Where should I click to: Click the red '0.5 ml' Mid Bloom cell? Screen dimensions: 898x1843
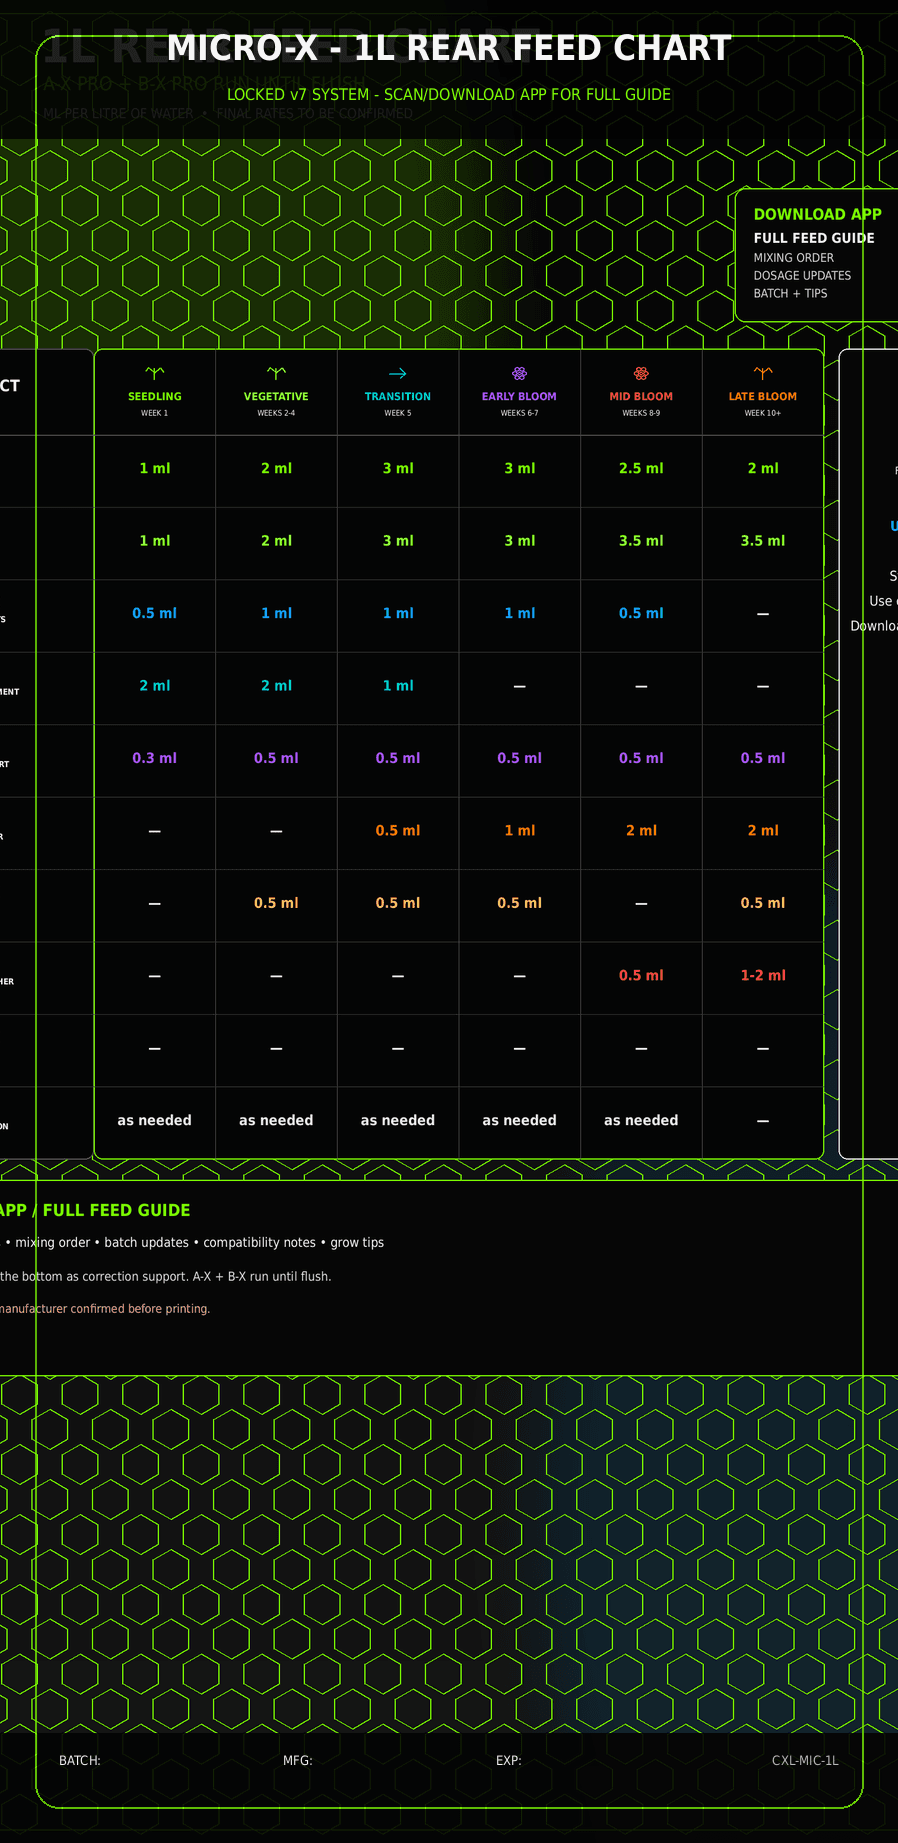641,976
